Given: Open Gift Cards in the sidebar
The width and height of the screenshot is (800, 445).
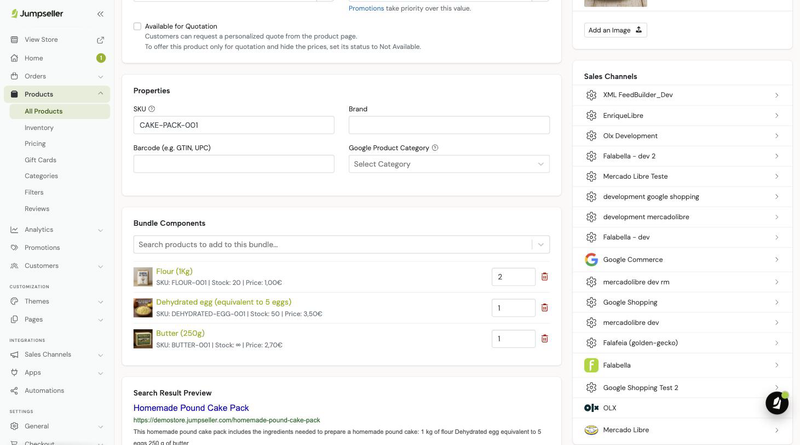Looking at the screenshot, I should pyautogui.click(x=40, y=160).
